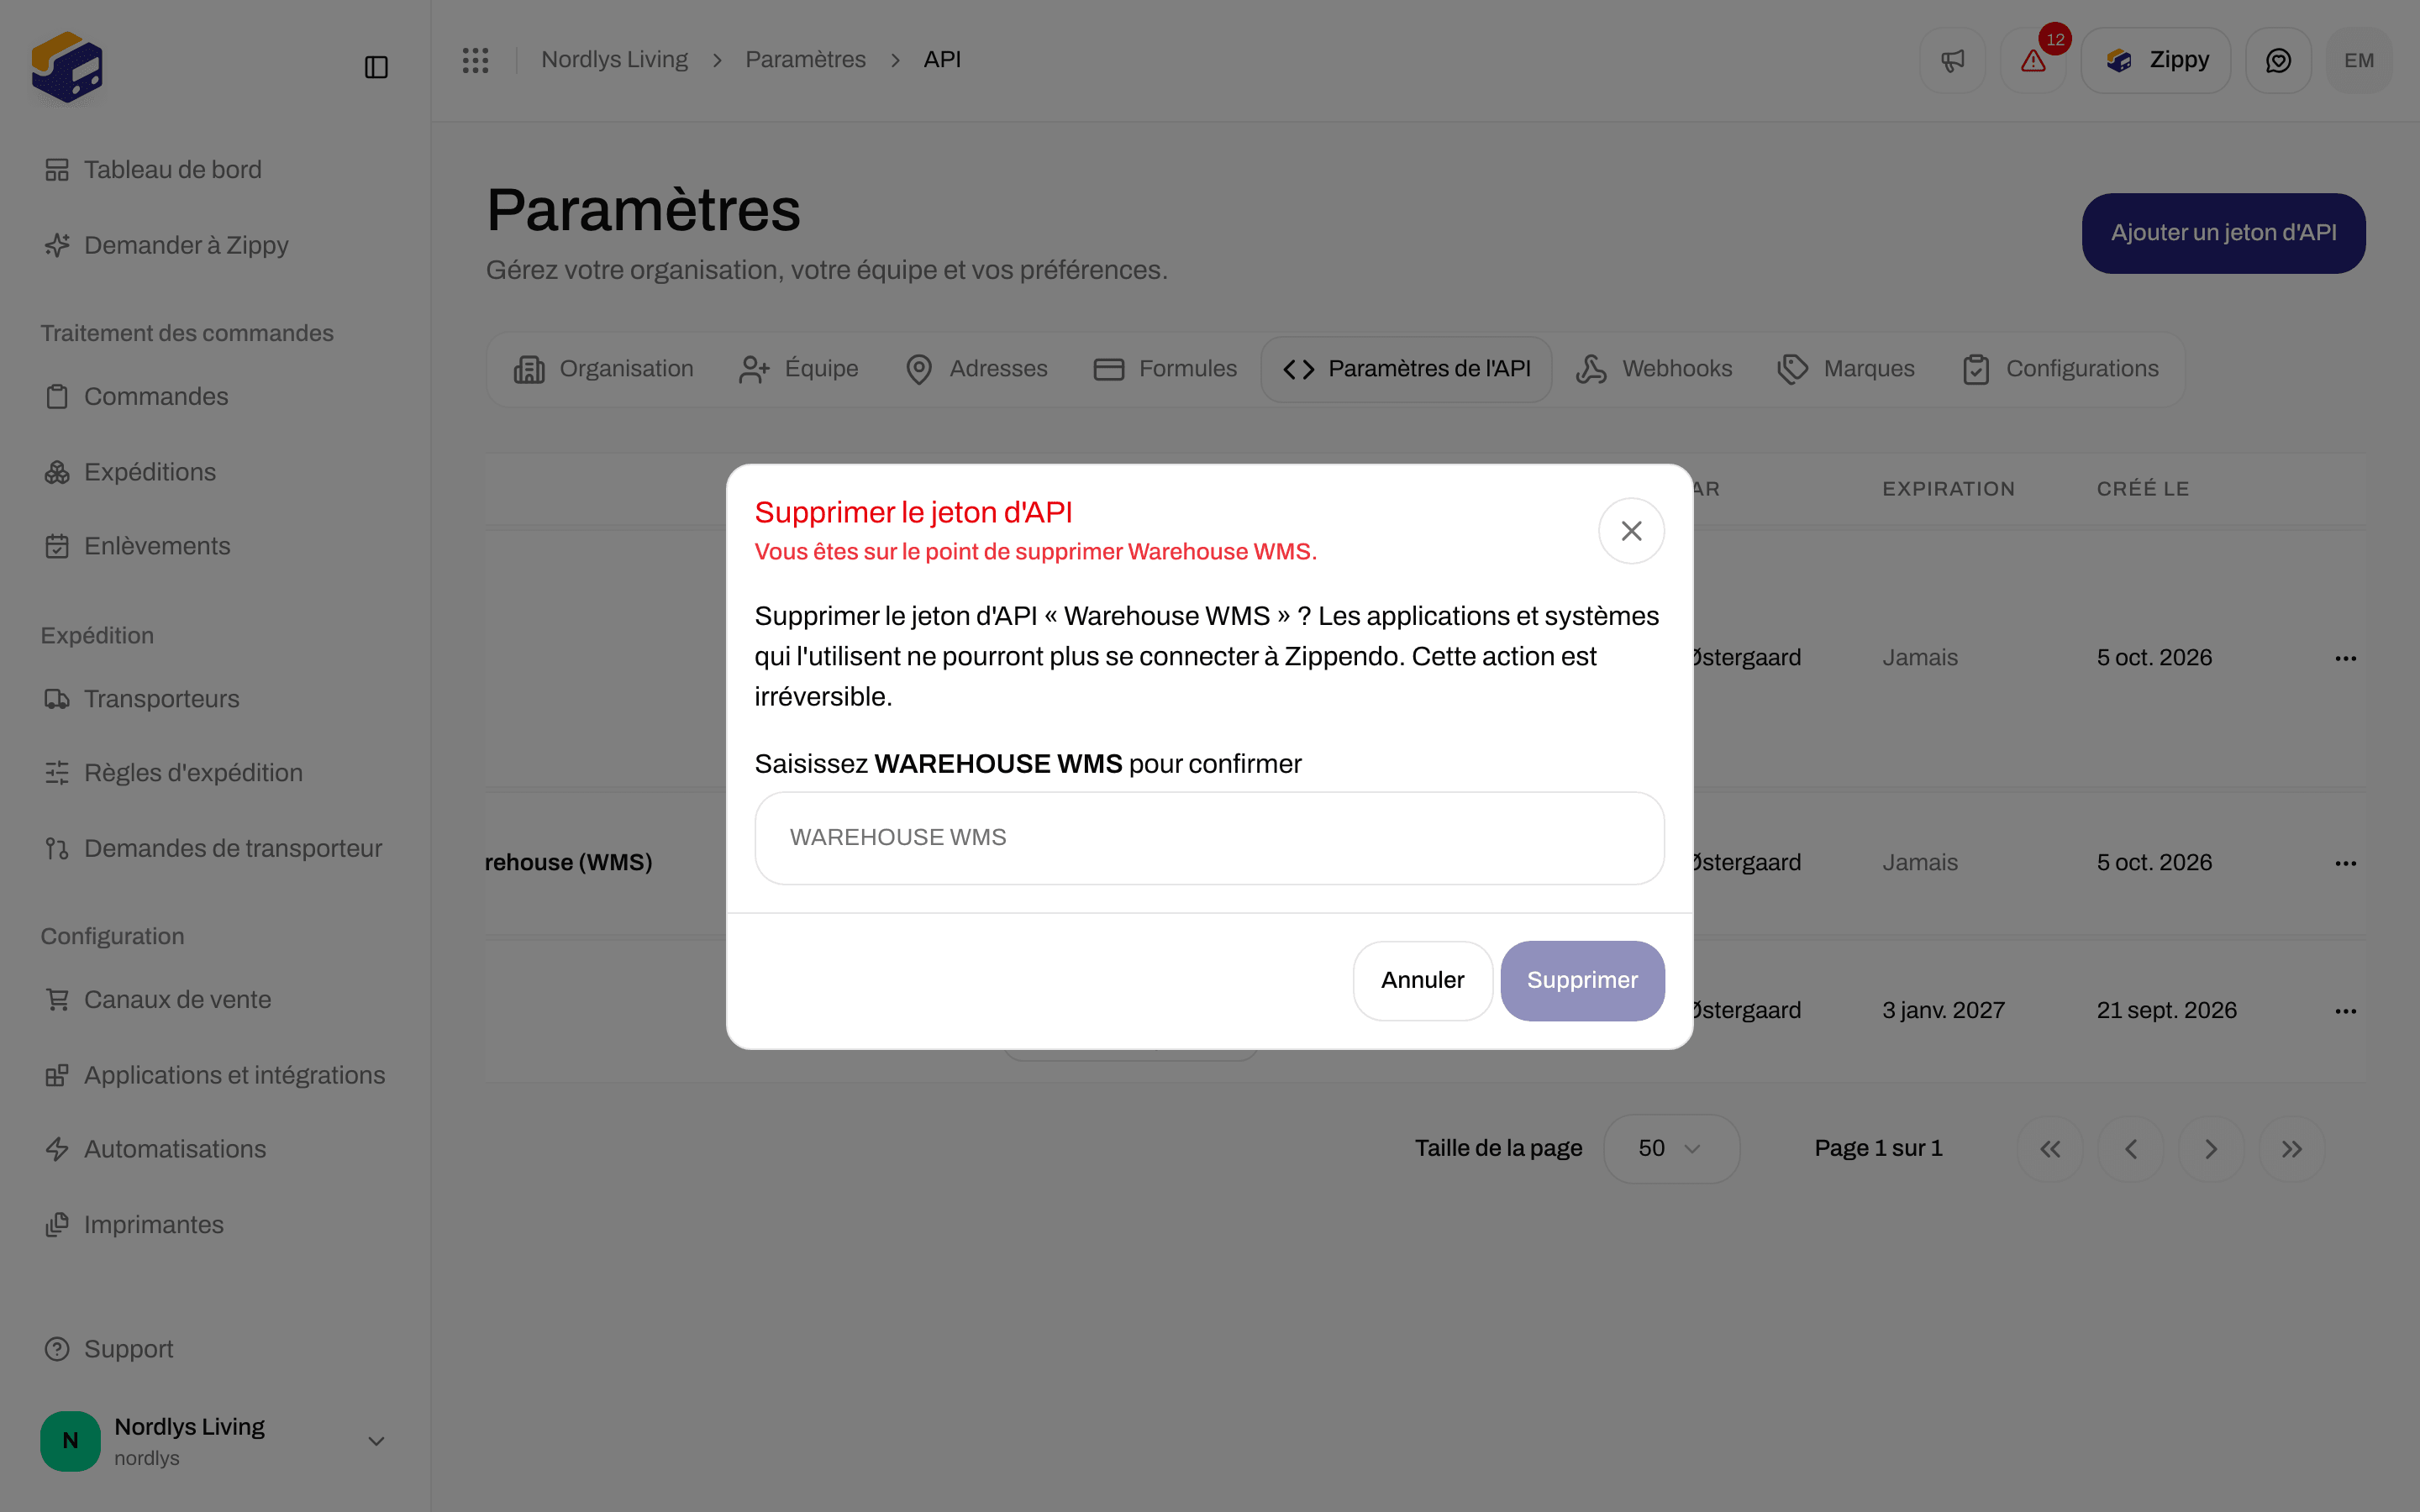
Task: Collapse the sidebar with the panel icon
Action: pos(376,67)
